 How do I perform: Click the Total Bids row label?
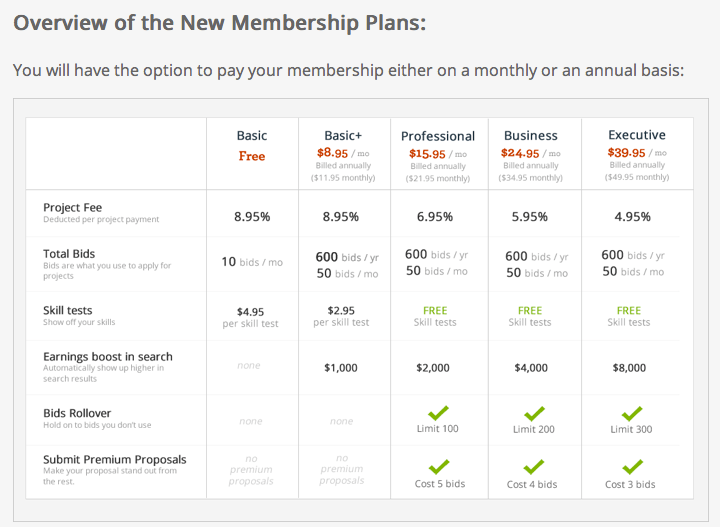point(69,254)
